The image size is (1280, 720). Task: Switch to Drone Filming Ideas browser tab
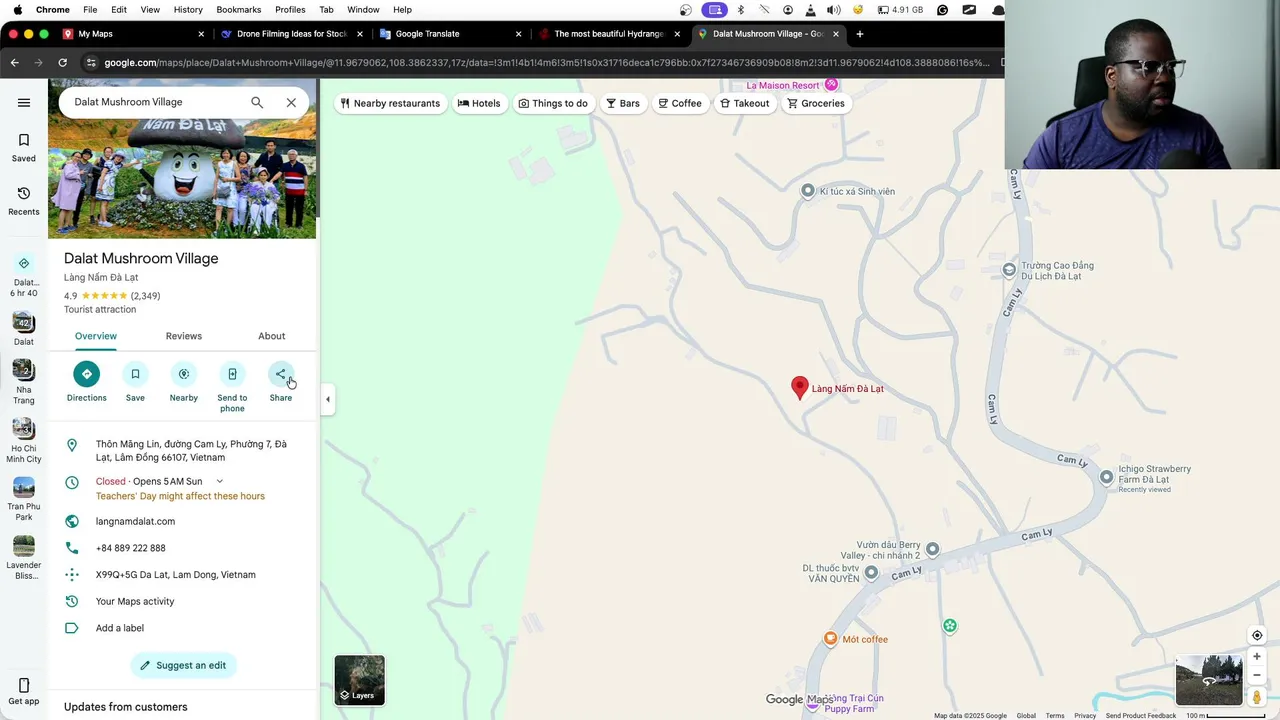[290, 33]
